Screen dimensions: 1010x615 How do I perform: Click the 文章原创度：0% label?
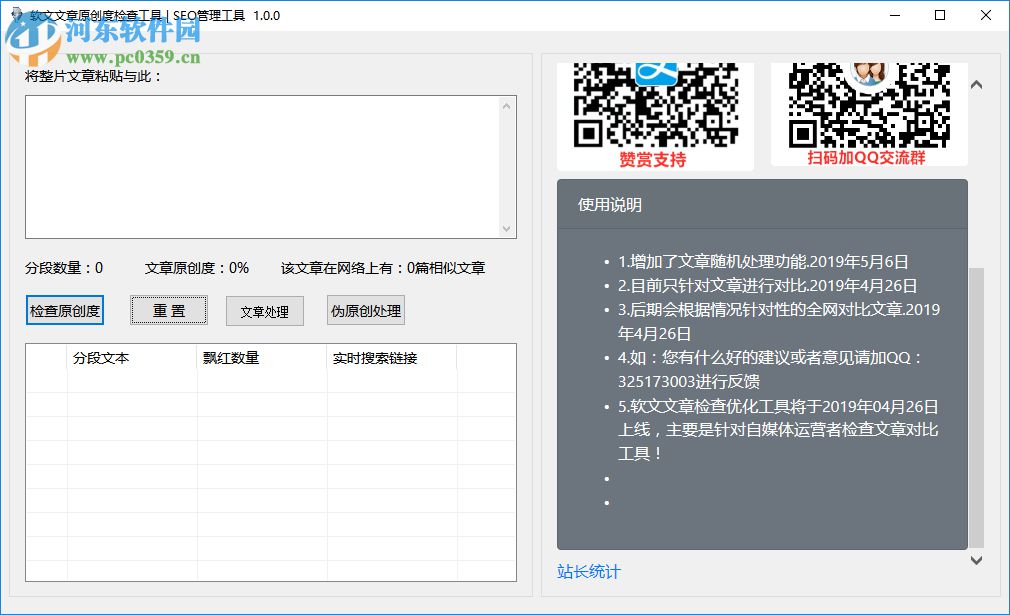pyautogui.click(x=196, y=268)
